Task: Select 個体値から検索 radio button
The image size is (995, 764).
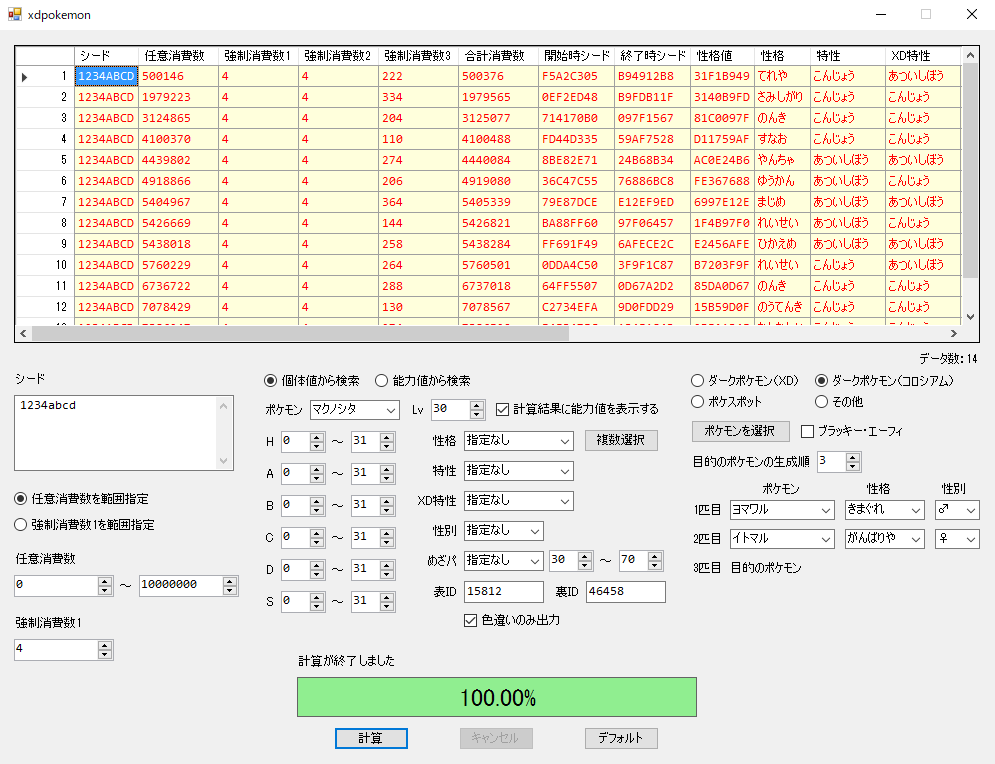Action: [x=312, y=381]
